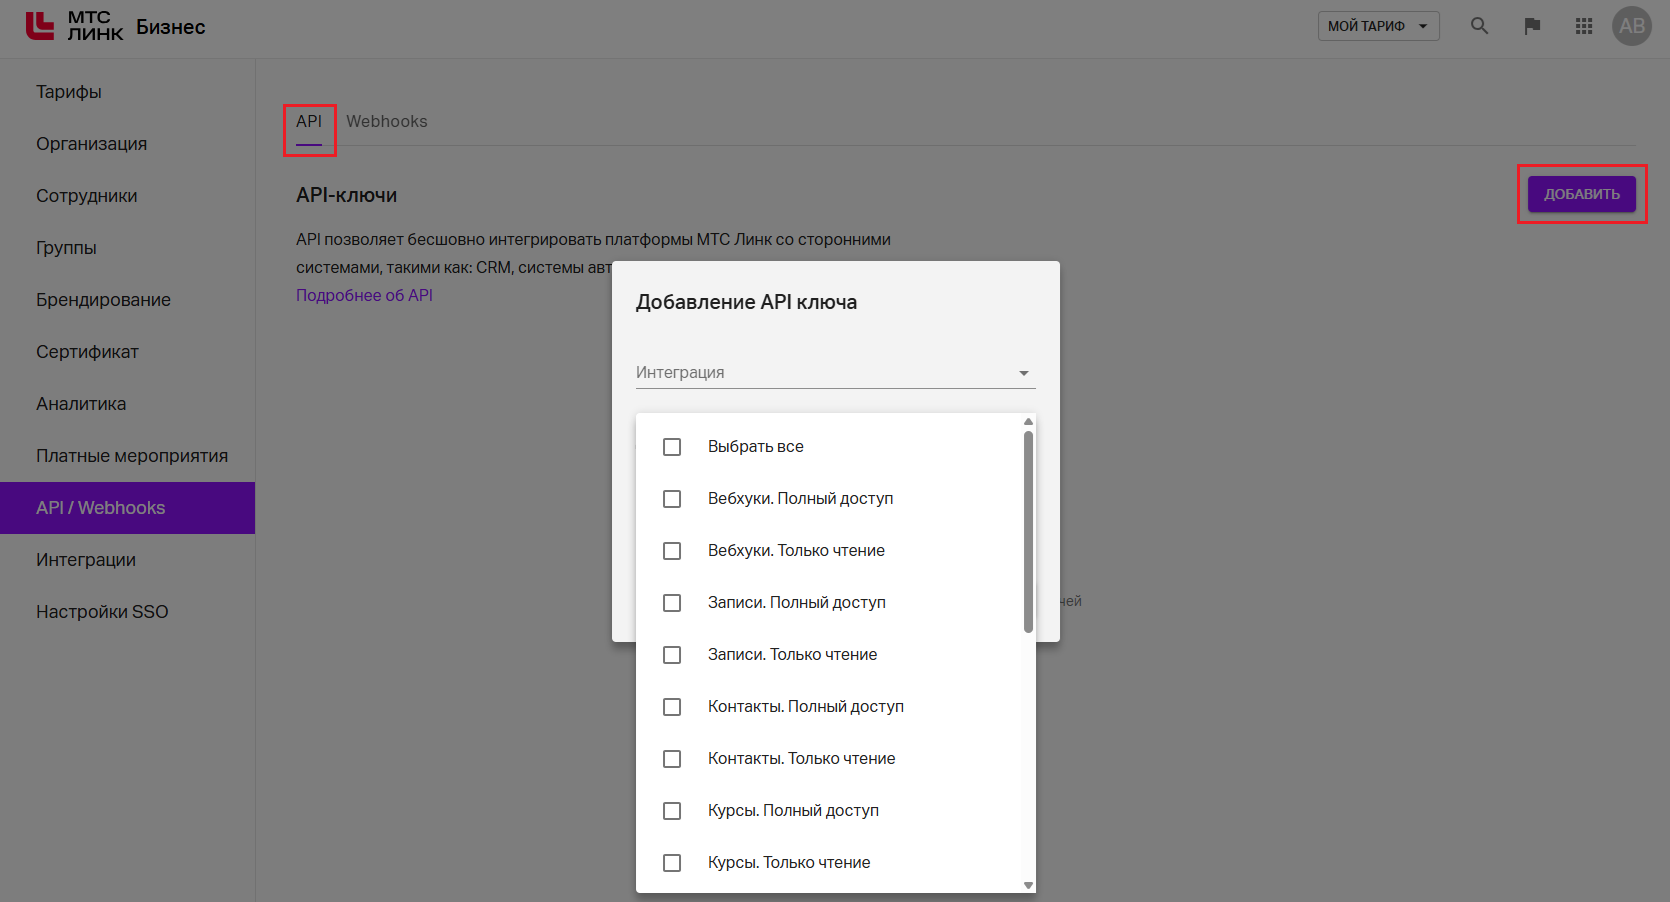Image resolution: width=1670 pixels, height=902 pixels.
Task: Click the flag notifications icon
Action: pyautogui.click(x=1531, y=26)
